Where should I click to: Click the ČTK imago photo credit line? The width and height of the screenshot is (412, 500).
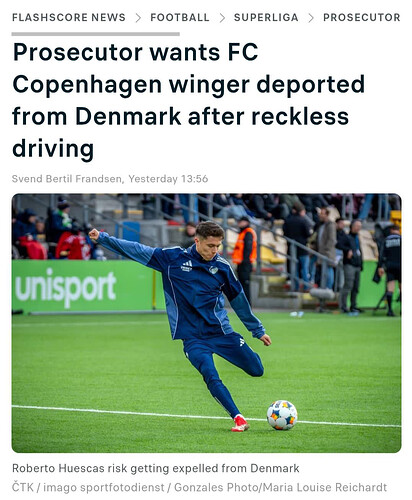199,487
